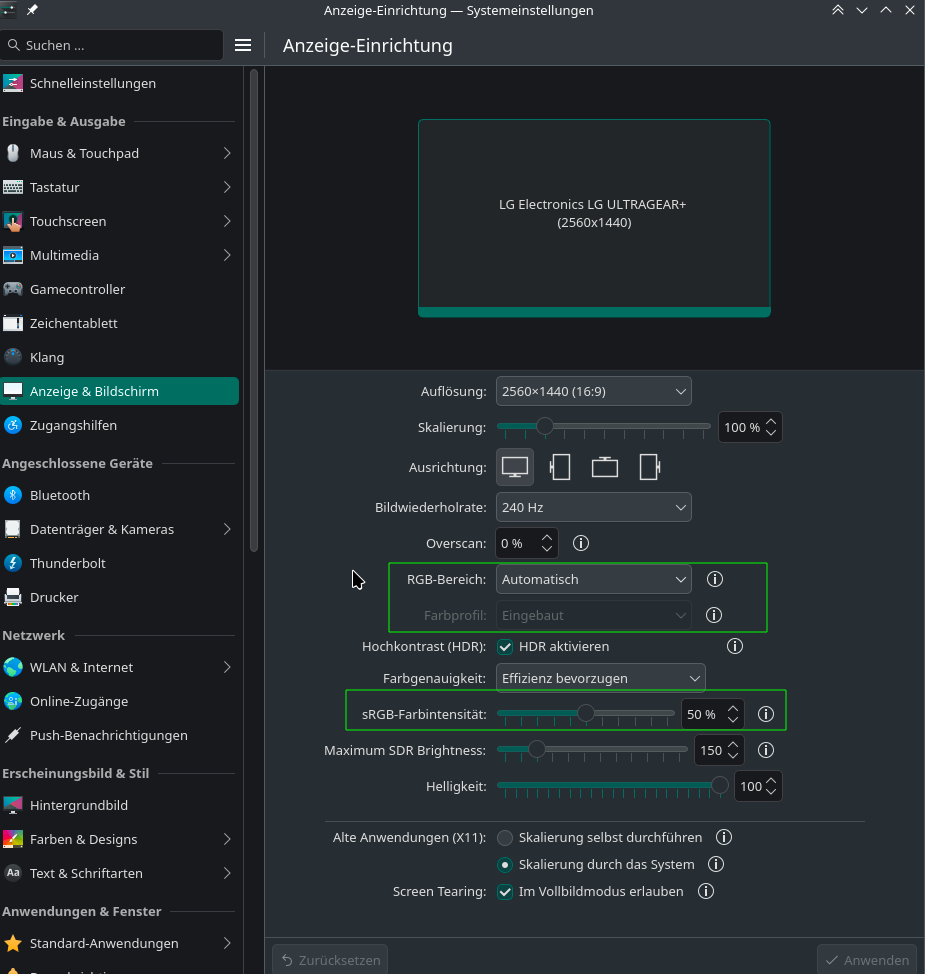
Task: Open the Farbgenauigkeit dropdown
Action: 601,678
